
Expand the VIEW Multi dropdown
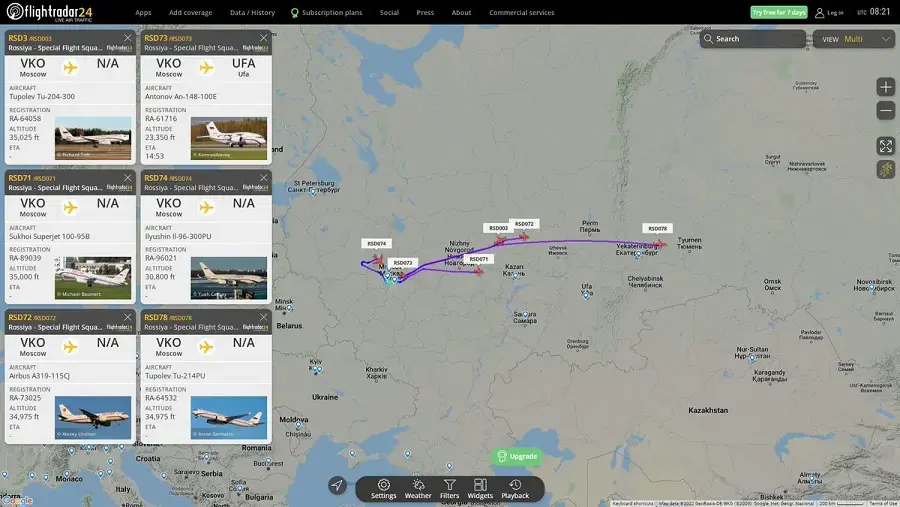[854, 39]
